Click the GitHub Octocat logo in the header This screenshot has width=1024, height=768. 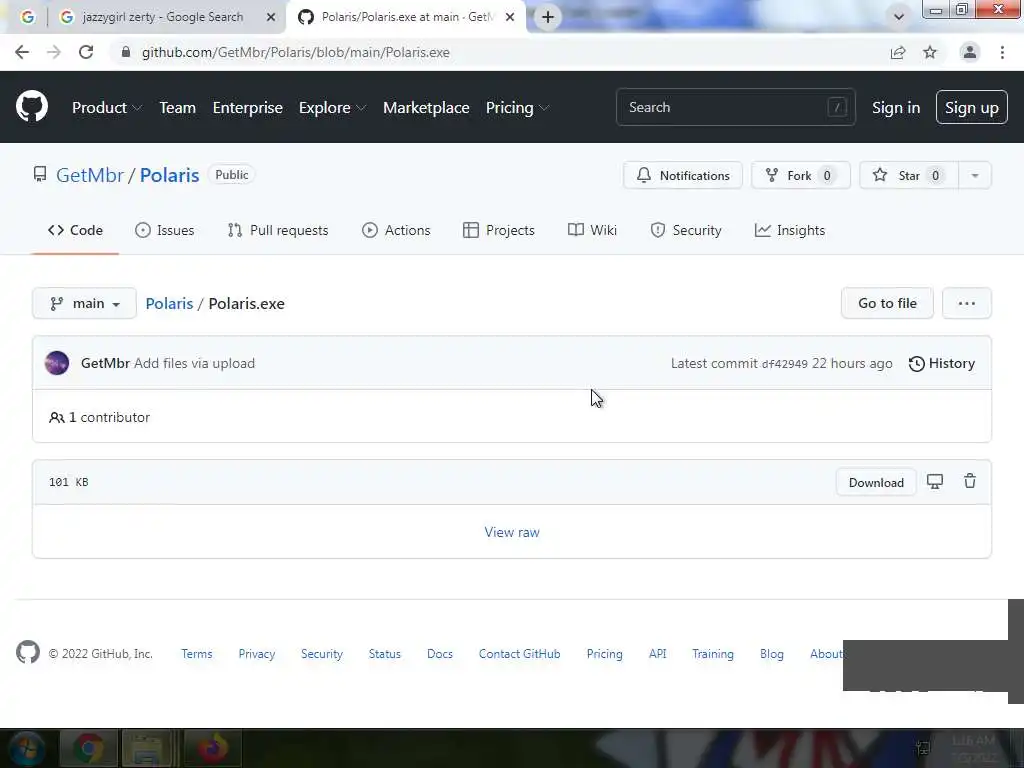pyautogui.click(x=31, y=107)
